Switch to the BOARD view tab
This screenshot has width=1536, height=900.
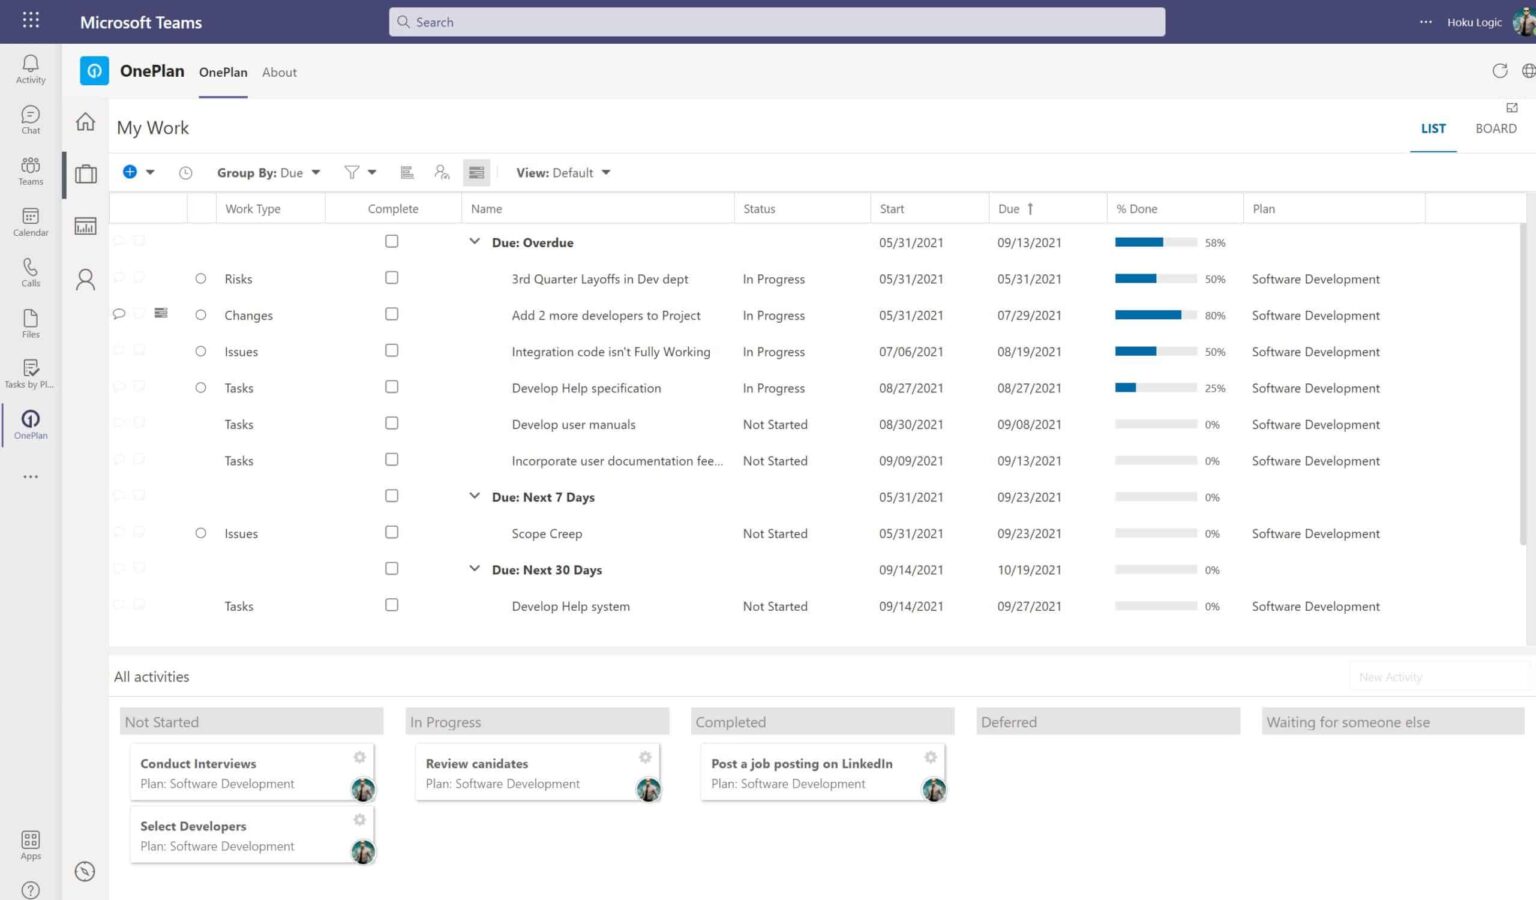pyautogui.click(x=1496, y=128)
